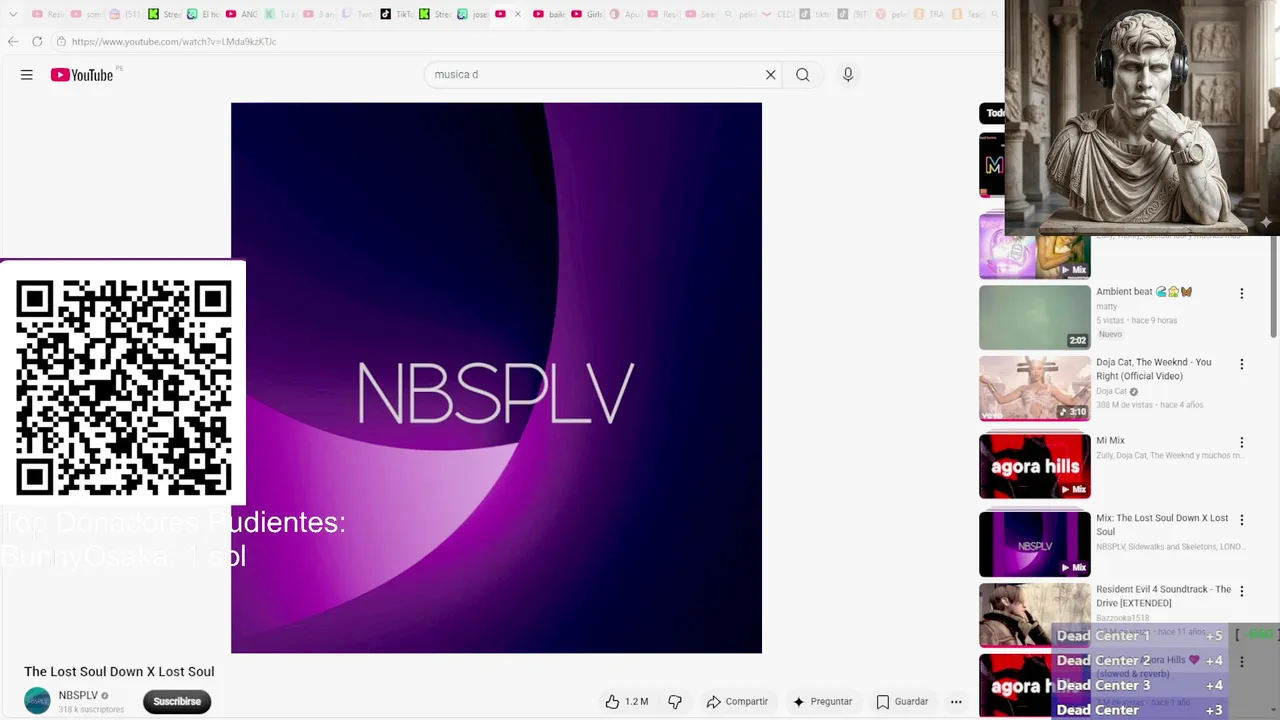Screen dimensions: 1280x720
Task: Open more actions ellipsis below the video
Action: click(x=956, y=702)
